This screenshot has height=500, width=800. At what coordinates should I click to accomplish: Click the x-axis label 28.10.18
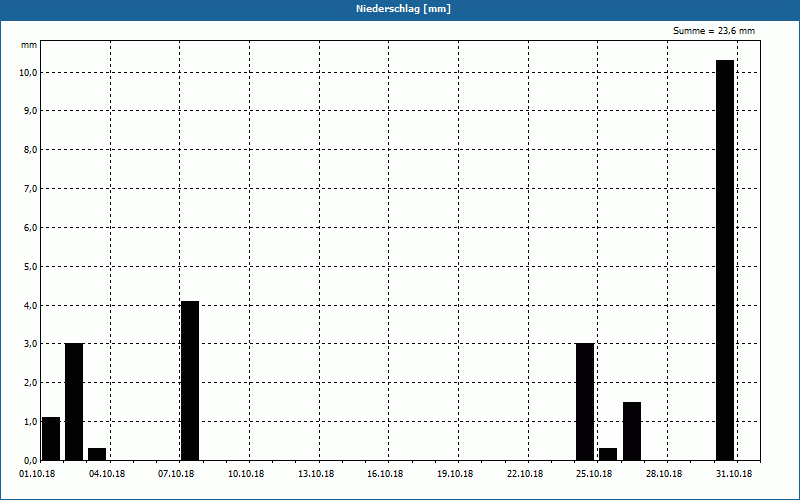pyautogui.click(x=664, y=474)
